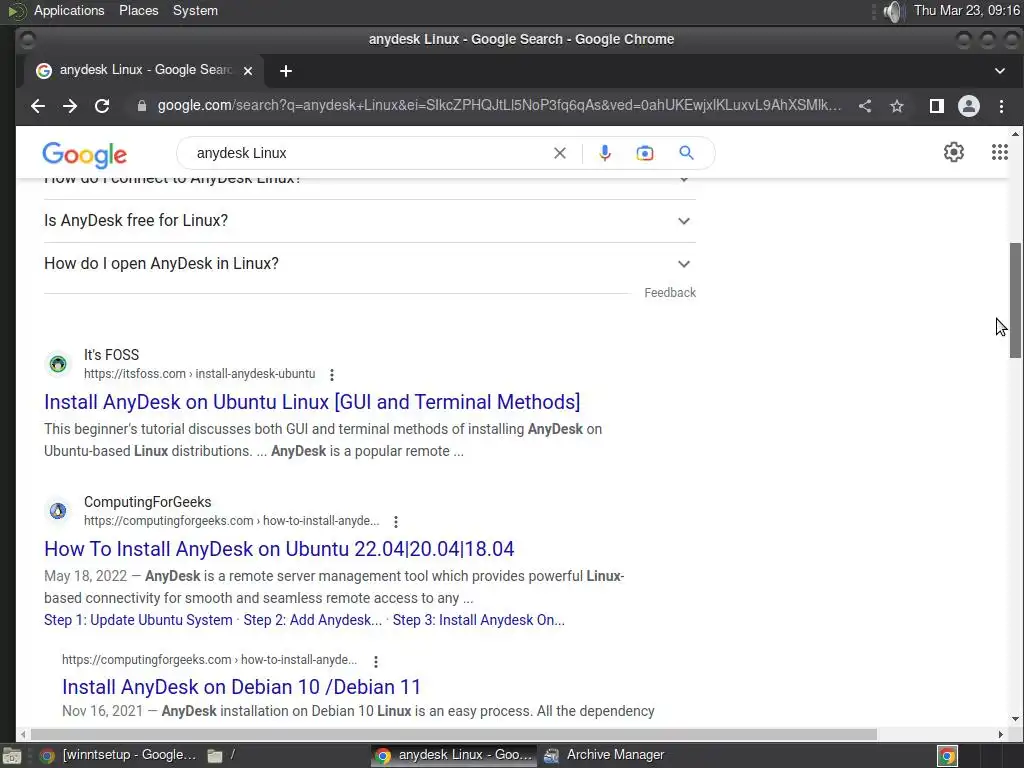Open the Chrome side panel
This screenshot has width=1024, height=768.
coord(936,106)
